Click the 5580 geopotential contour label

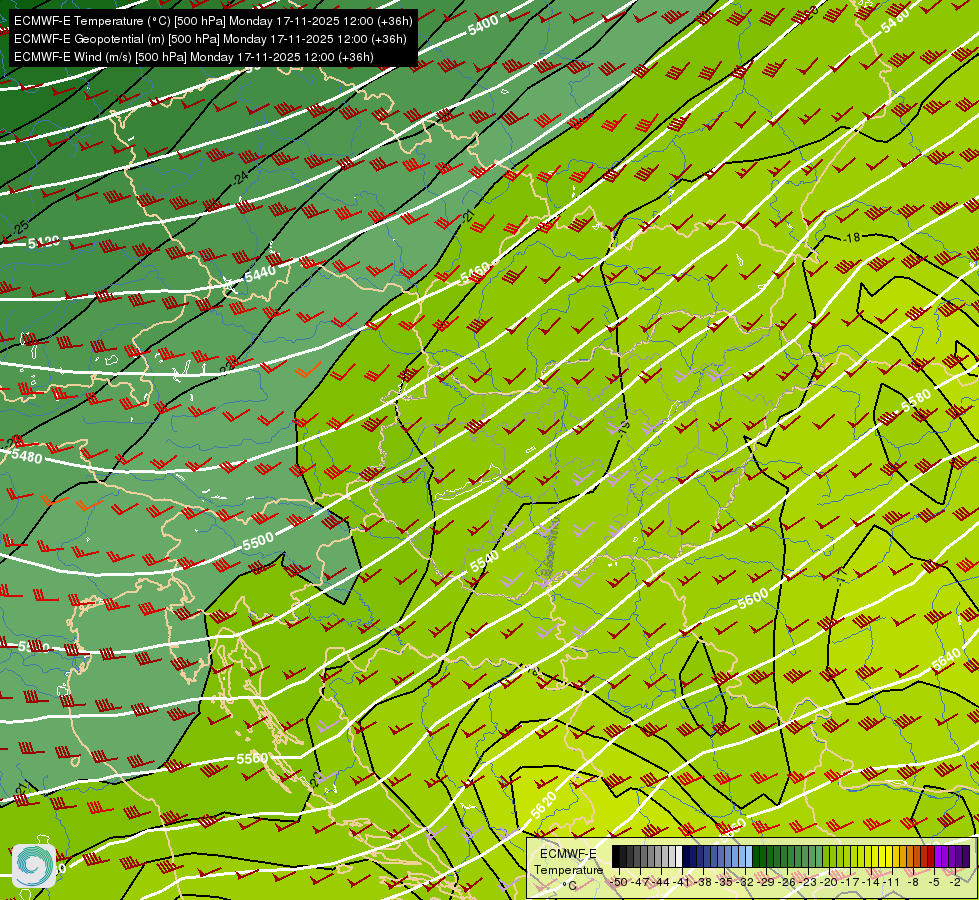tap(916, 401)
